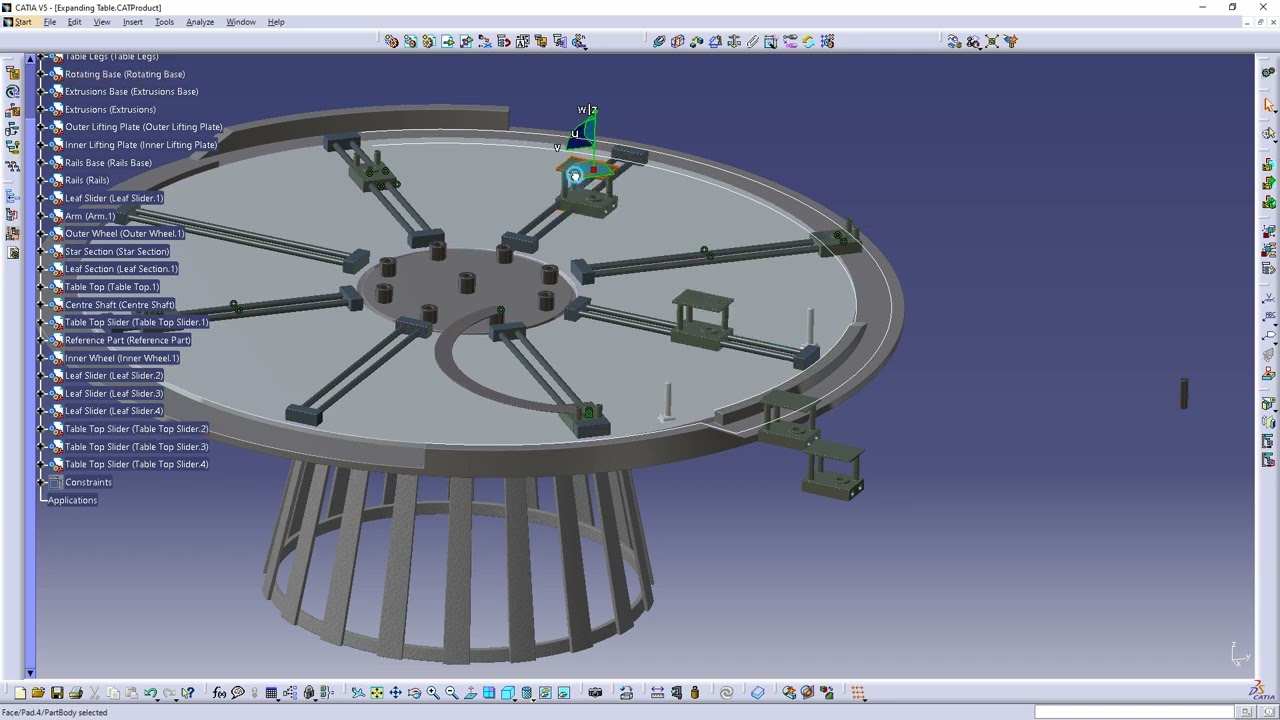Toggle the multi-view layout icon
Image resolution: width=1280 pixels, height=720 pixels.
pos(489,692)
